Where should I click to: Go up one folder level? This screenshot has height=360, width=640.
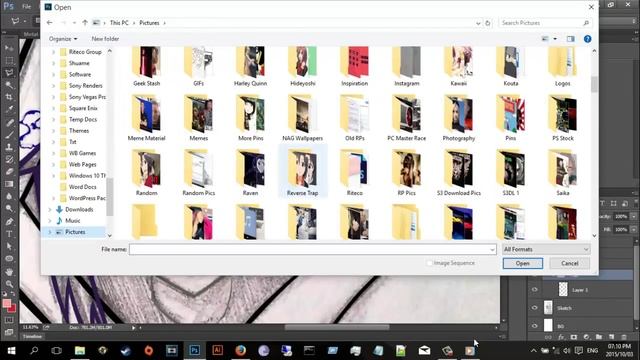(x=85, y=23)
